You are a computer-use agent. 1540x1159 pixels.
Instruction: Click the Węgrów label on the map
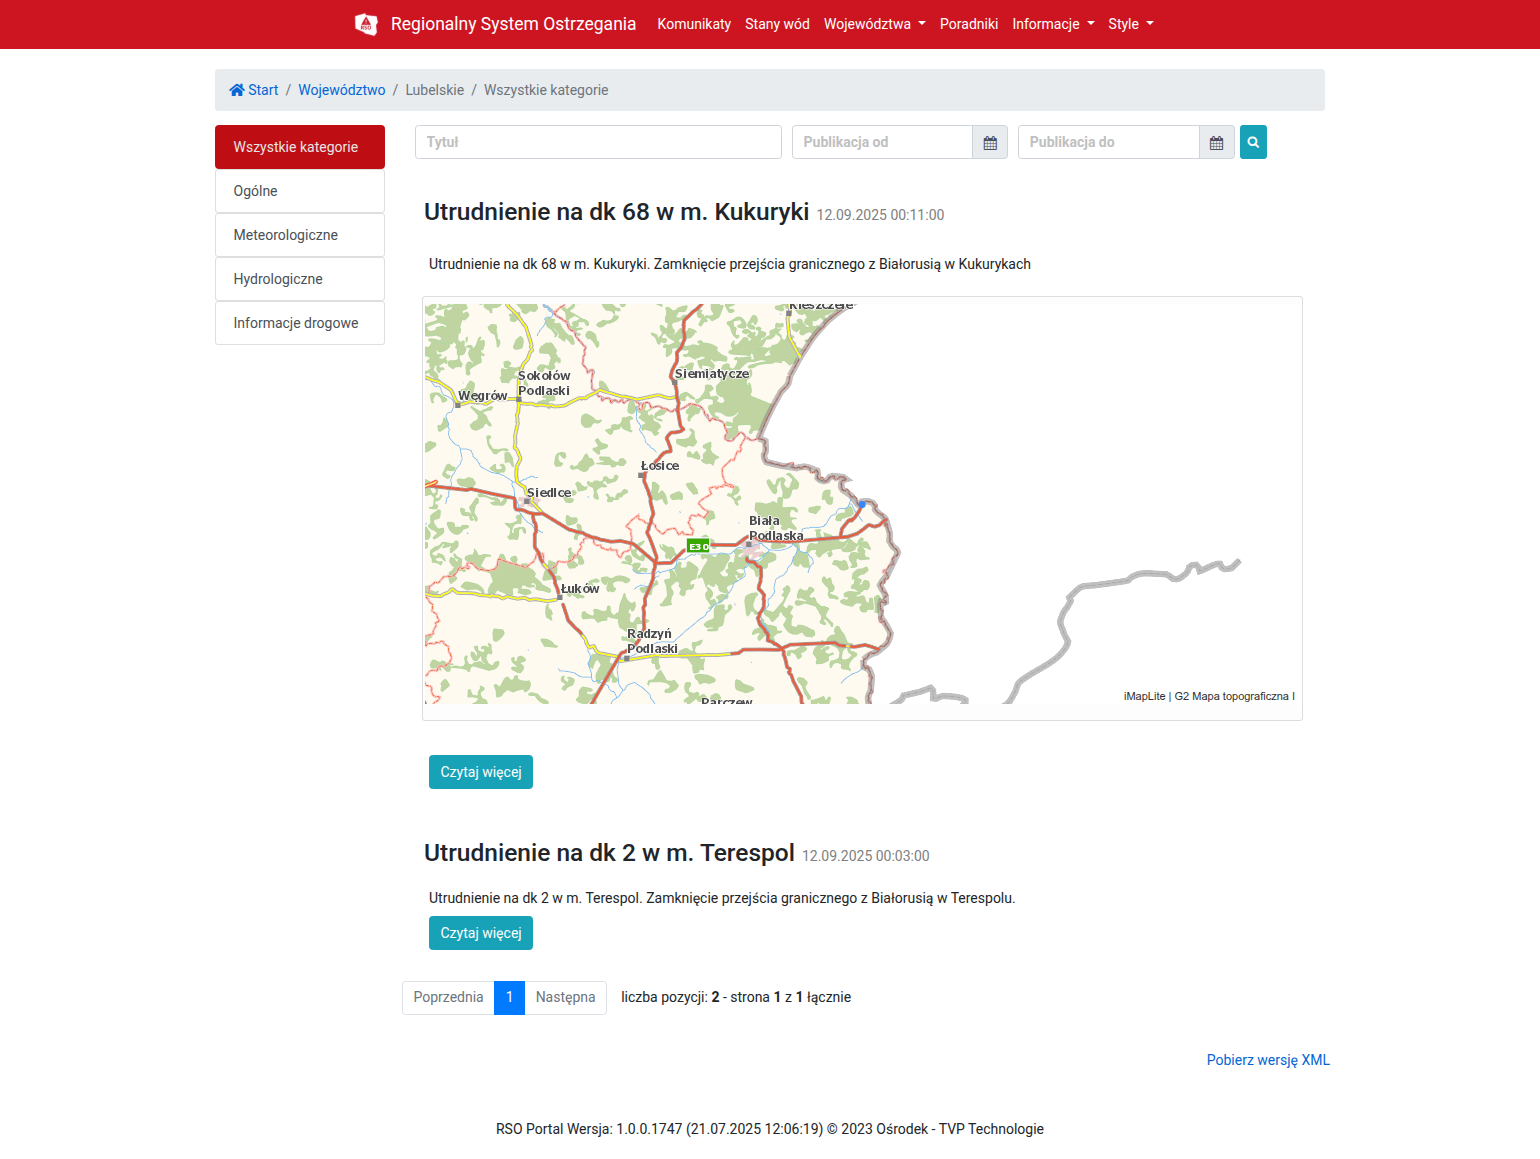click(483, 396)
